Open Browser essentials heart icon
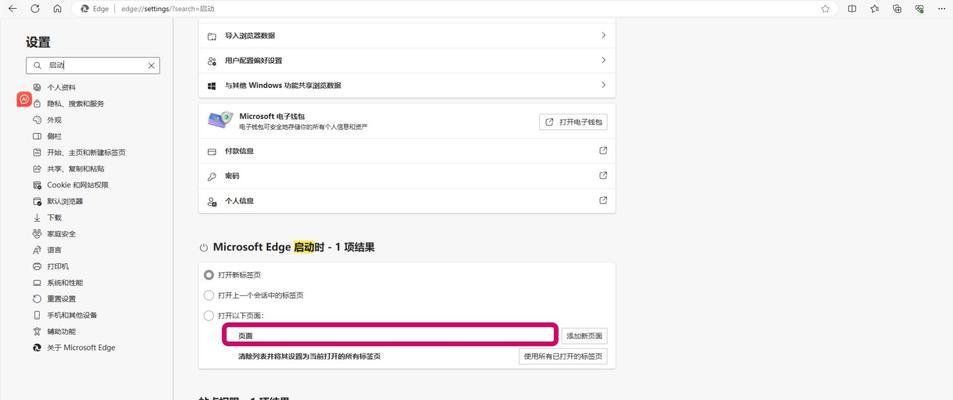This screenshot has height=400, width=953. click(920, 9)
